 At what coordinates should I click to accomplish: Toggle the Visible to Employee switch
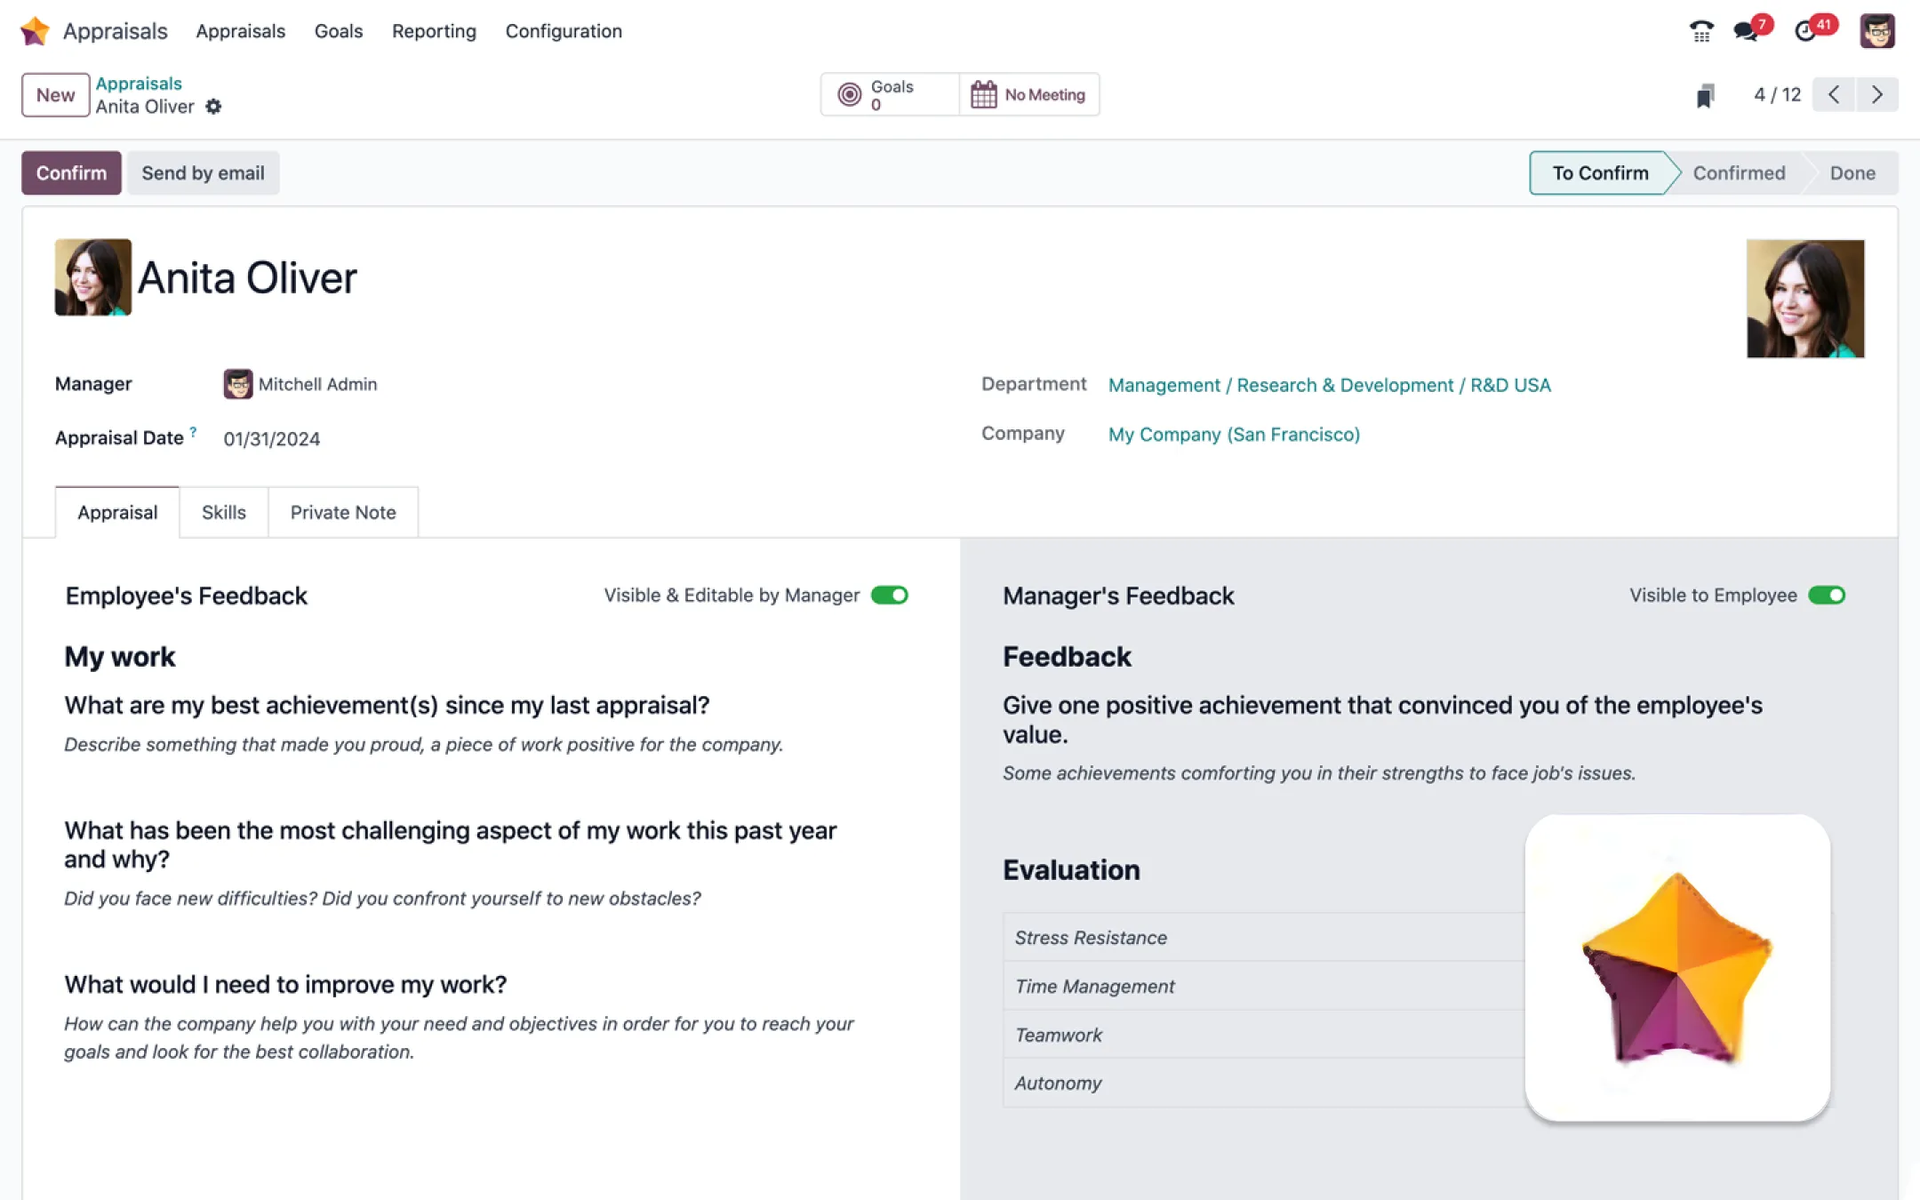[1826, 595]
